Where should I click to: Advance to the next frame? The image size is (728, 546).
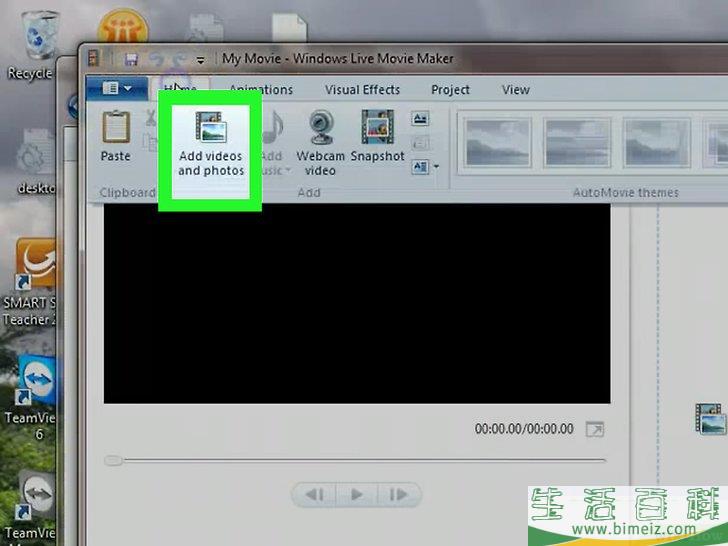pos(398,494)
